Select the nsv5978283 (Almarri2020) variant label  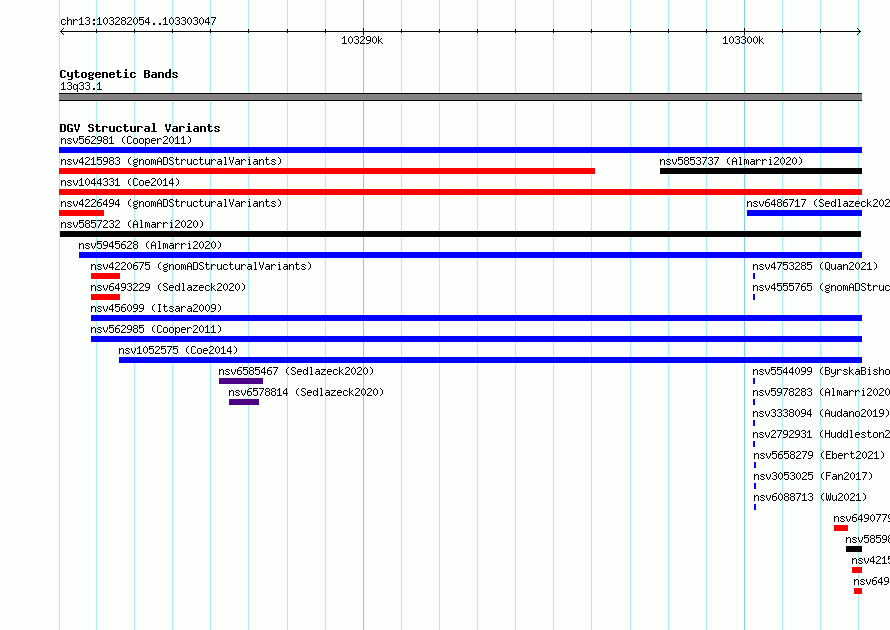(x=821, y=392)
